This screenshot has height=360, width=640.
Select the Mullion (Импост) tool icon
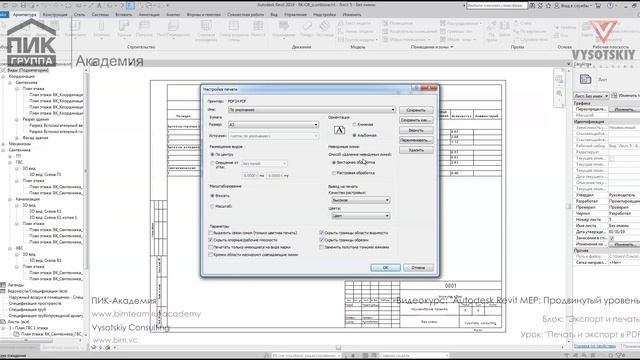pos(258,26)
